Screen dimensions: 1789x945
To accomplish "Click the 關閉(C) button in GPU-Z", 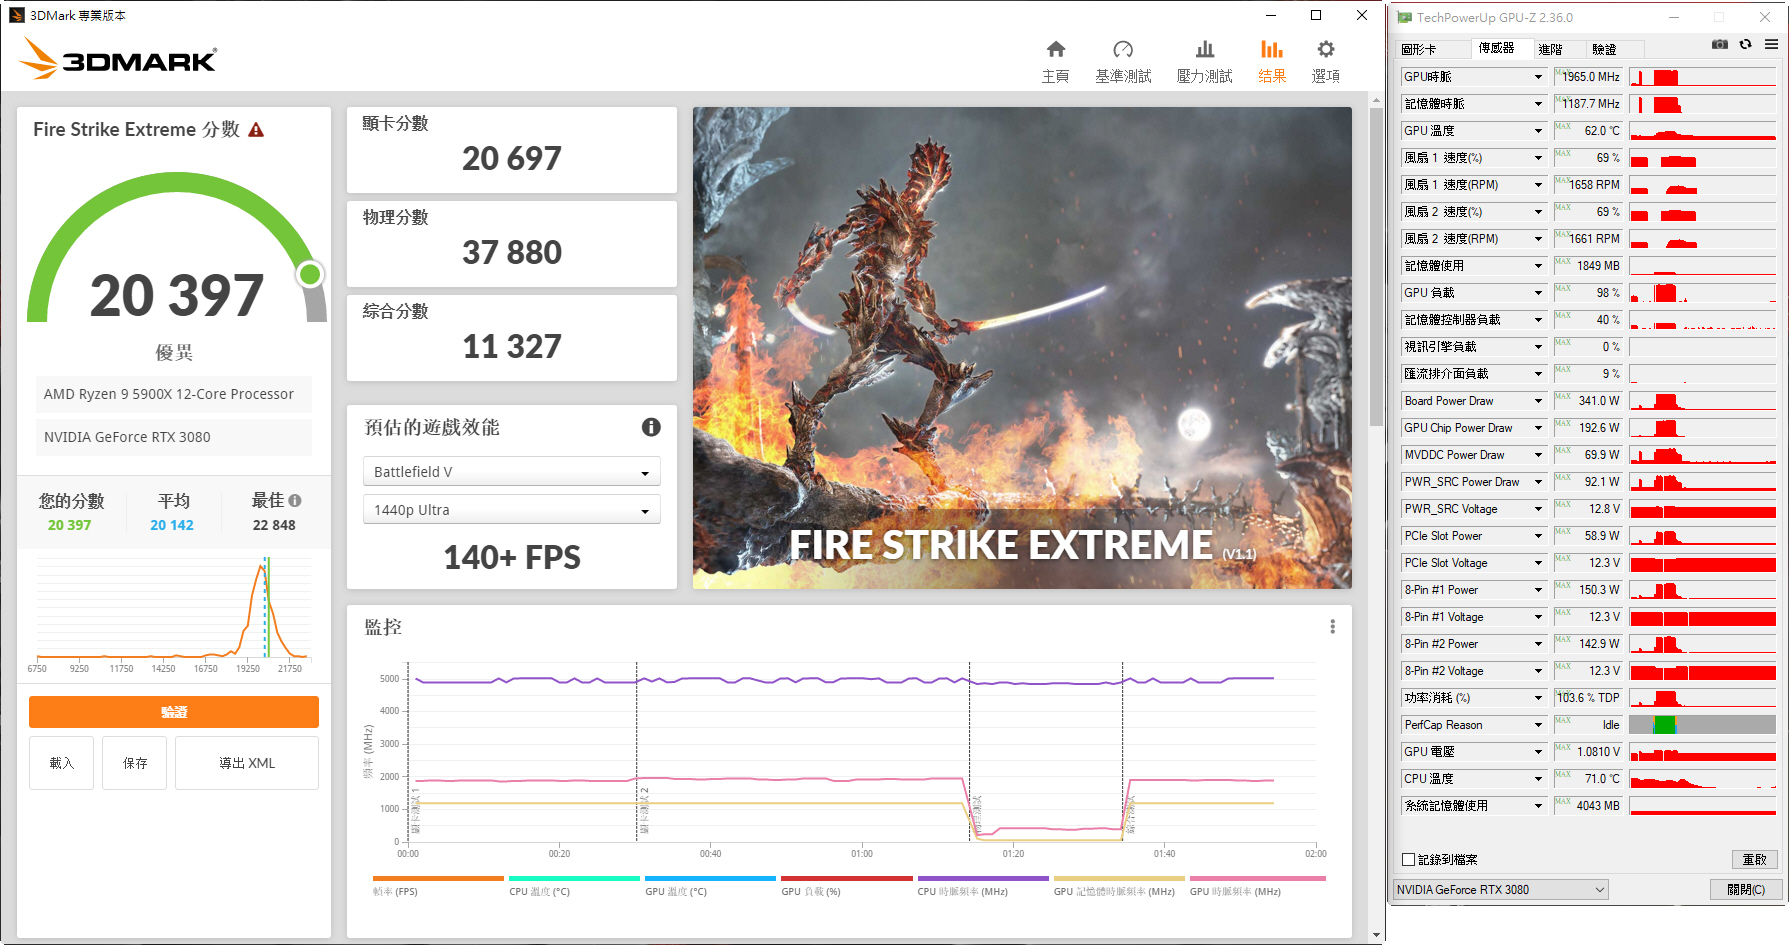I will [1746, 889].
